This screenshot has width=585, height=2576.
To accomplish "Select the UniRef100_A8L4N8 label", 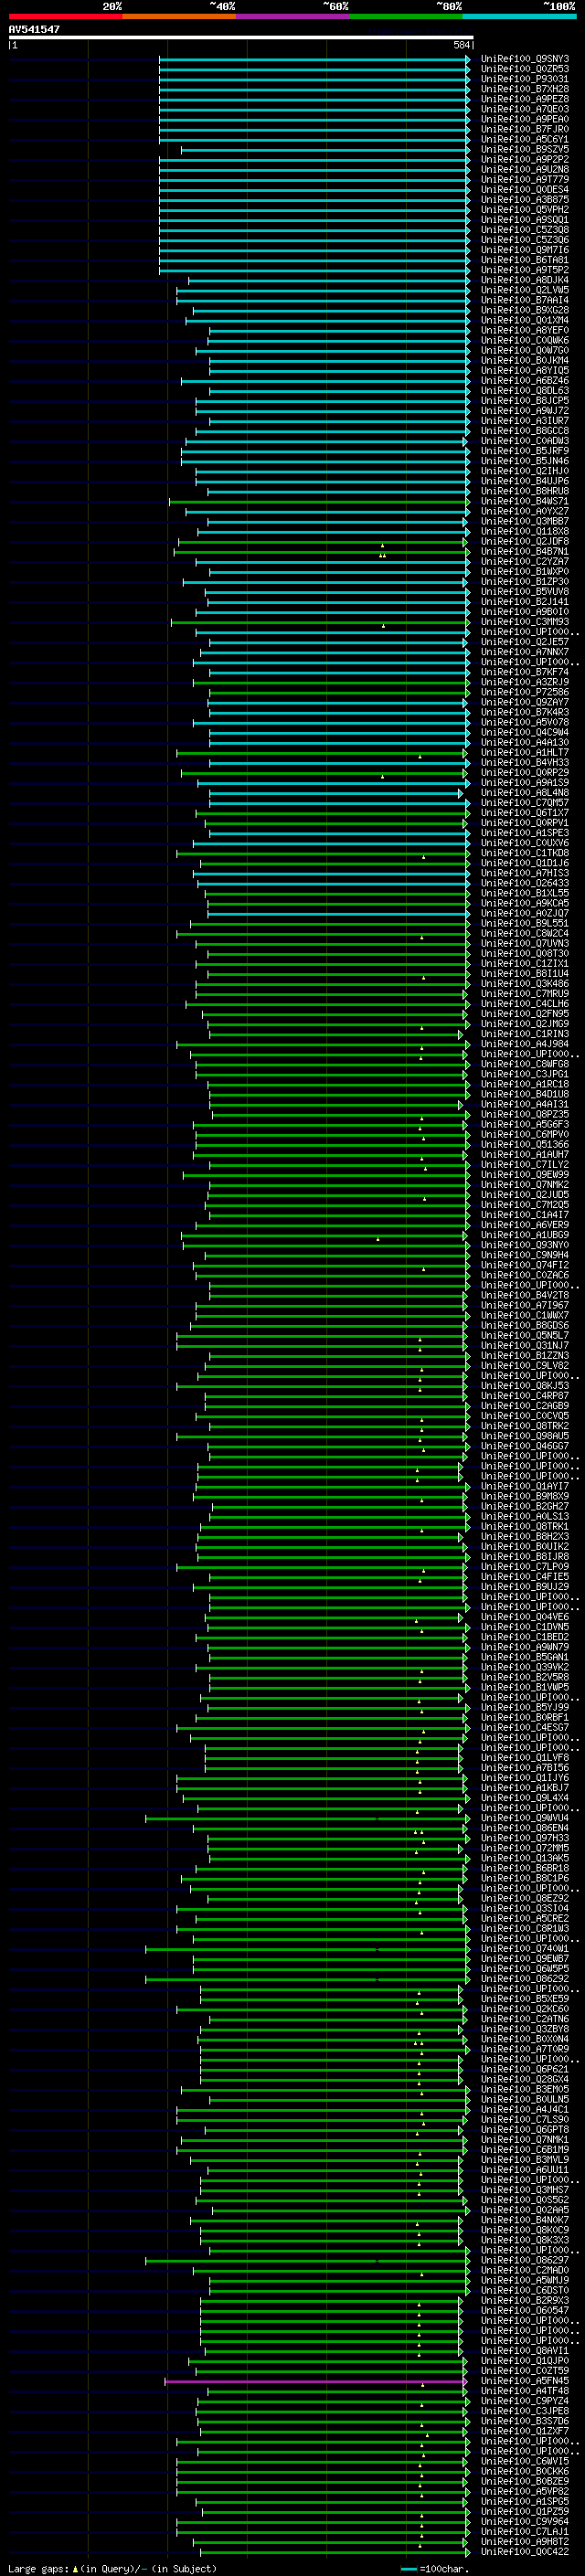I will click(x=525, y=793).
